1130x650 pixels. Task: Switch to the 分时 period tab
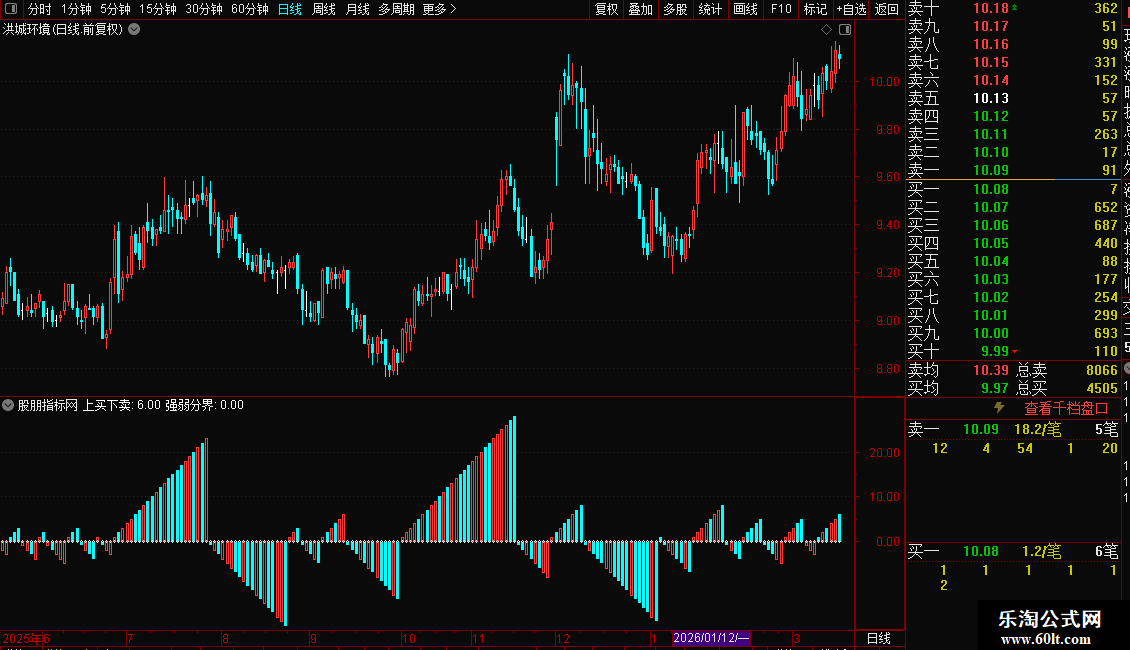click(40, 9)
